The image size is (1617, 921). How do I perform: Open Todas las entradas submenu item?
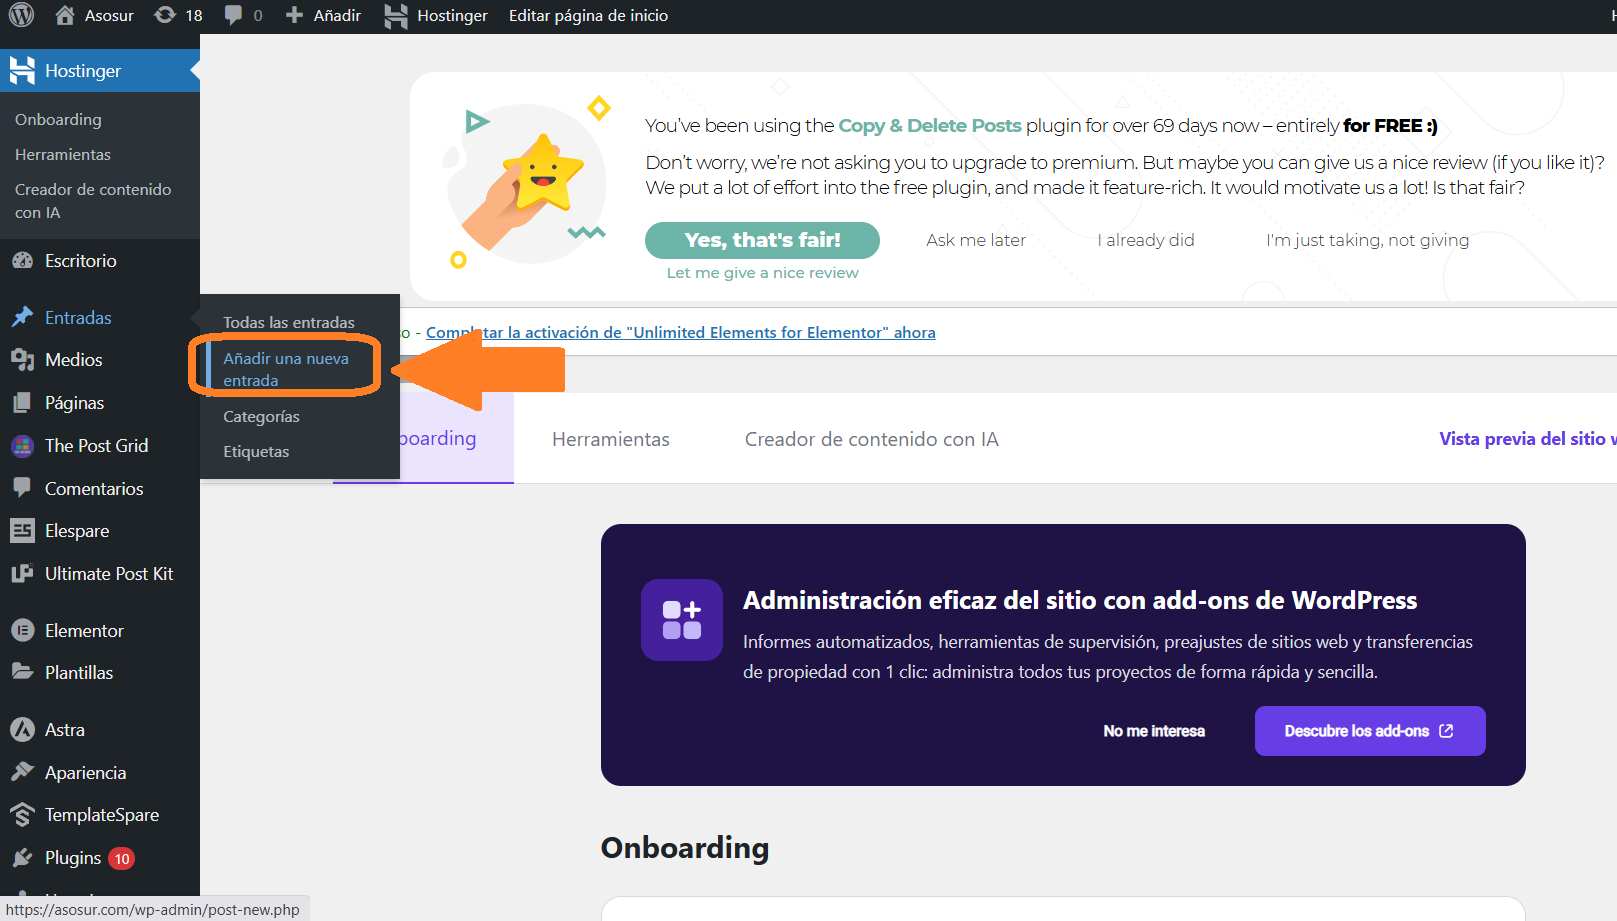[289, 322]
